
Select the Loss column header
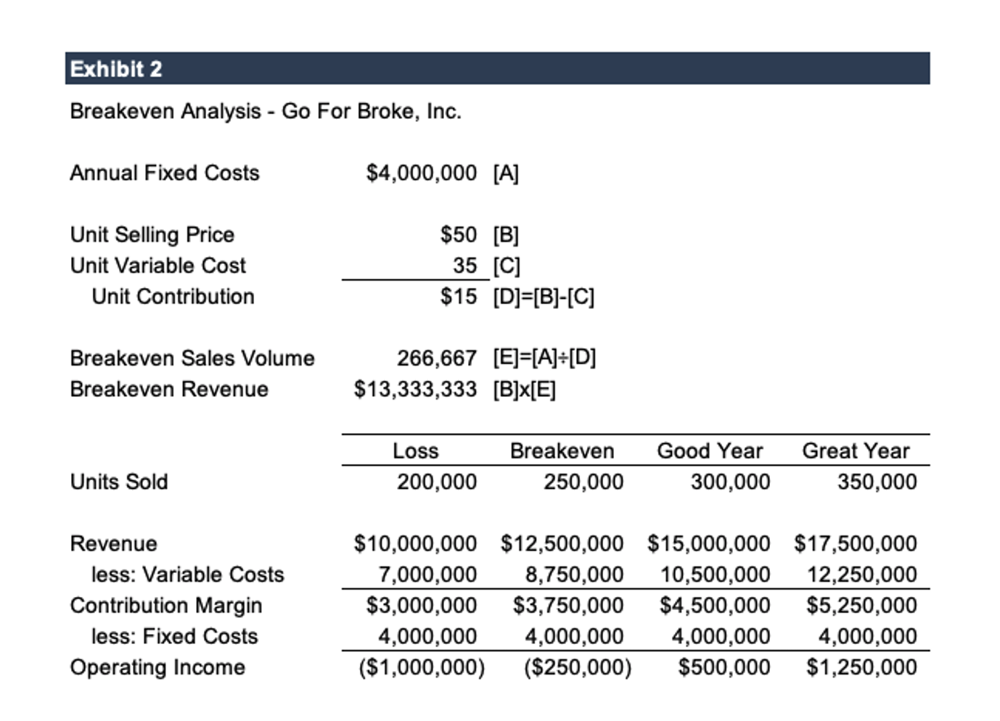(415, 451)
